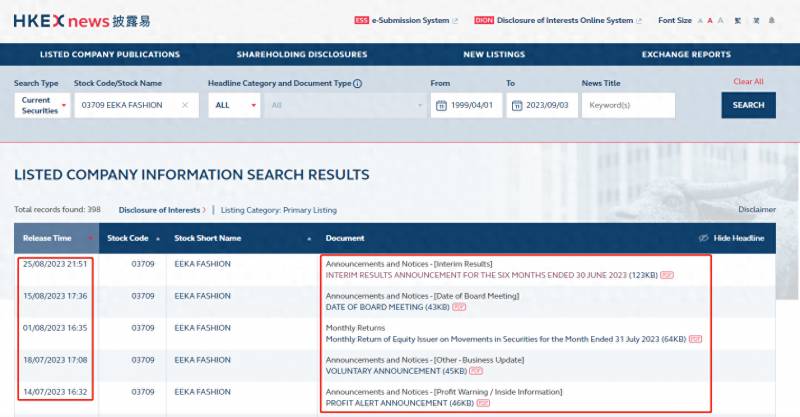Viewport: 800px width, 417px height.
Task: Open Disclosure of Interests Online System link
Action: pyautogui.click(x=558, y=20)
